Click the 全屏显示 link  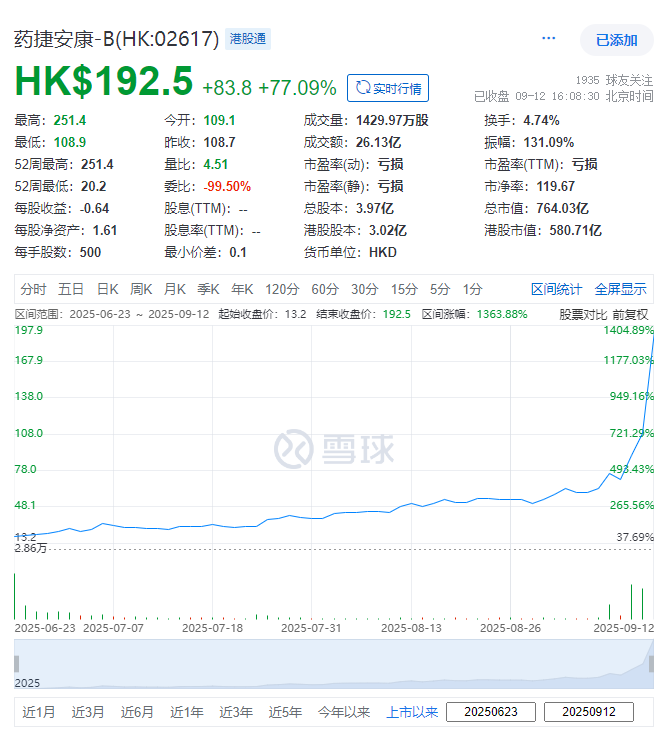pos(620,289)
